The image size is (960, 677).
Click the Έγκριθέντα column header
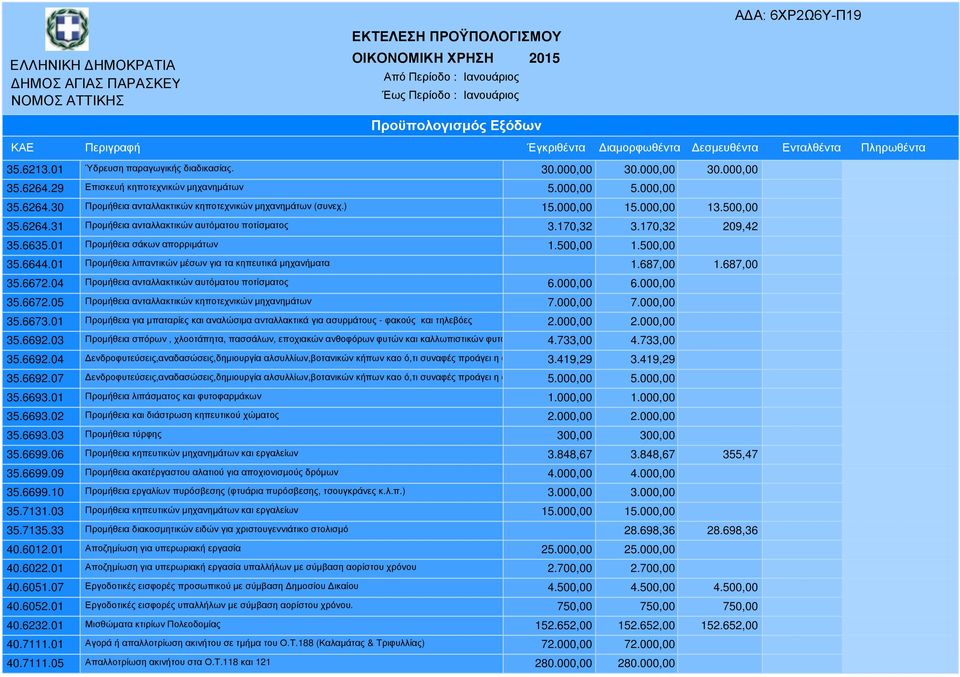pos(556,148)
